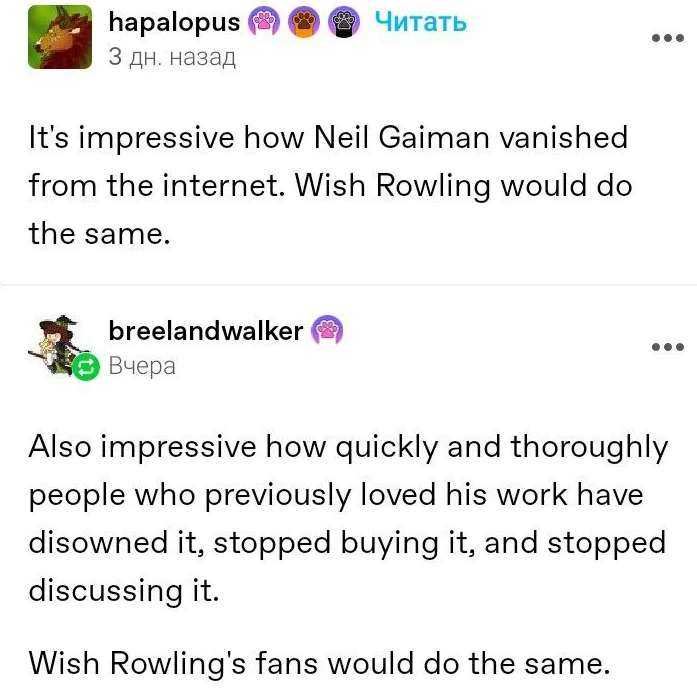Click the purple paw badge beside hapalopus

click(x=265, y=22)
